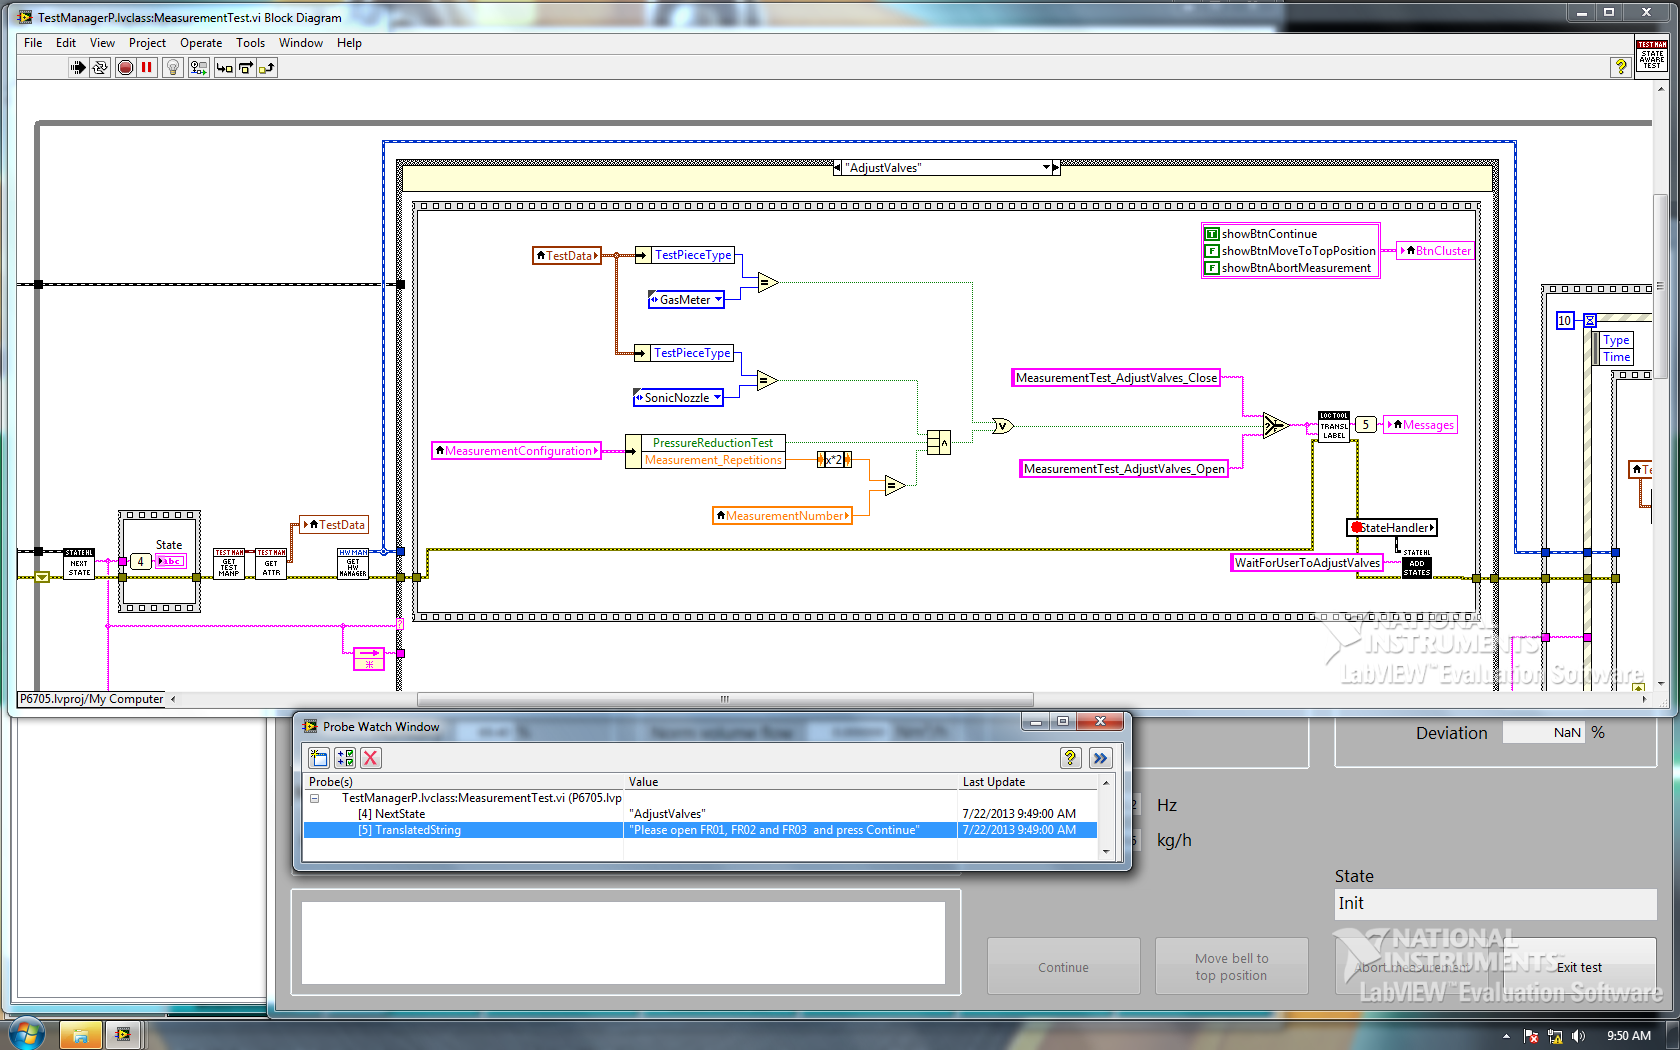Click the State indicator field showing Init

point(1495,904)
